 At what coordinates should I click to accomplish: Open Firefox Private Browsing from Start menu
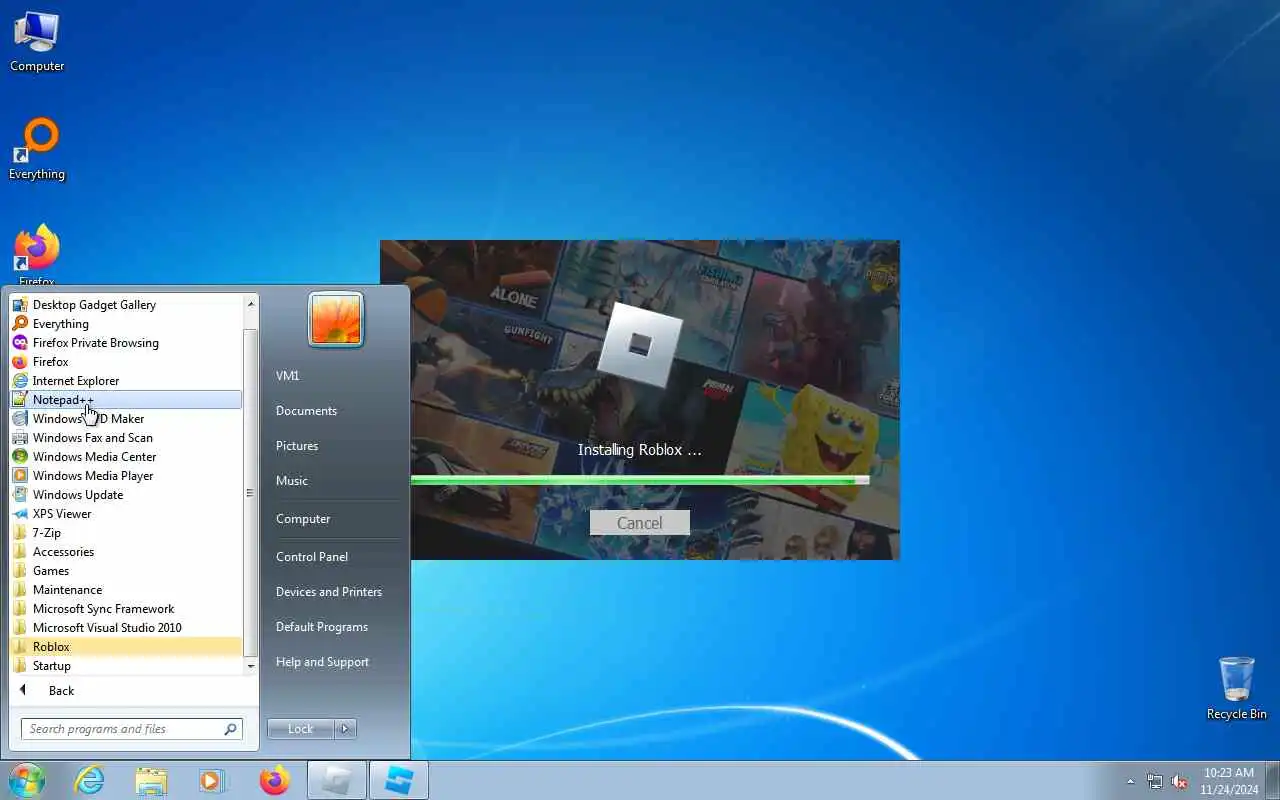point(126,342)
